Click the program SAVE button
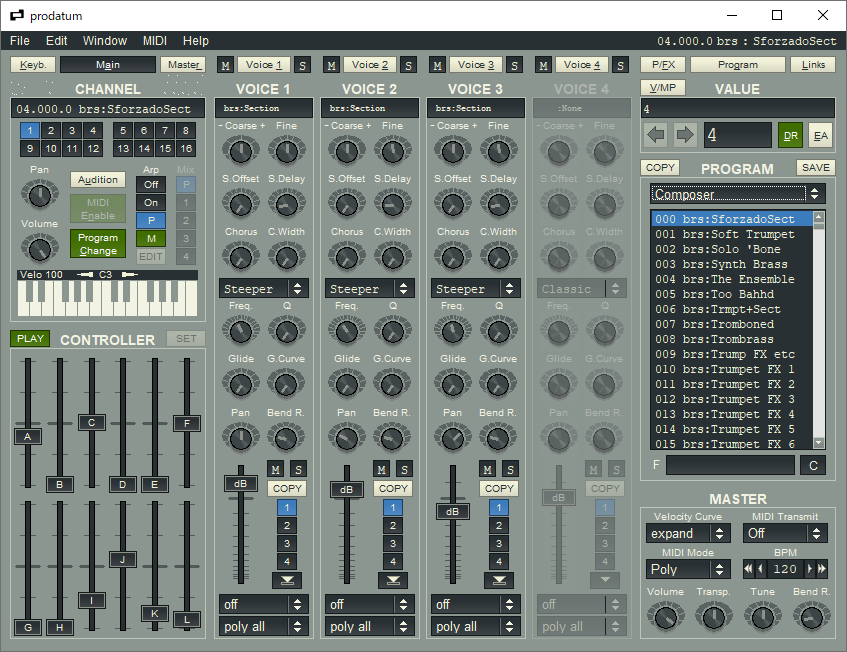 click(815, 168)
